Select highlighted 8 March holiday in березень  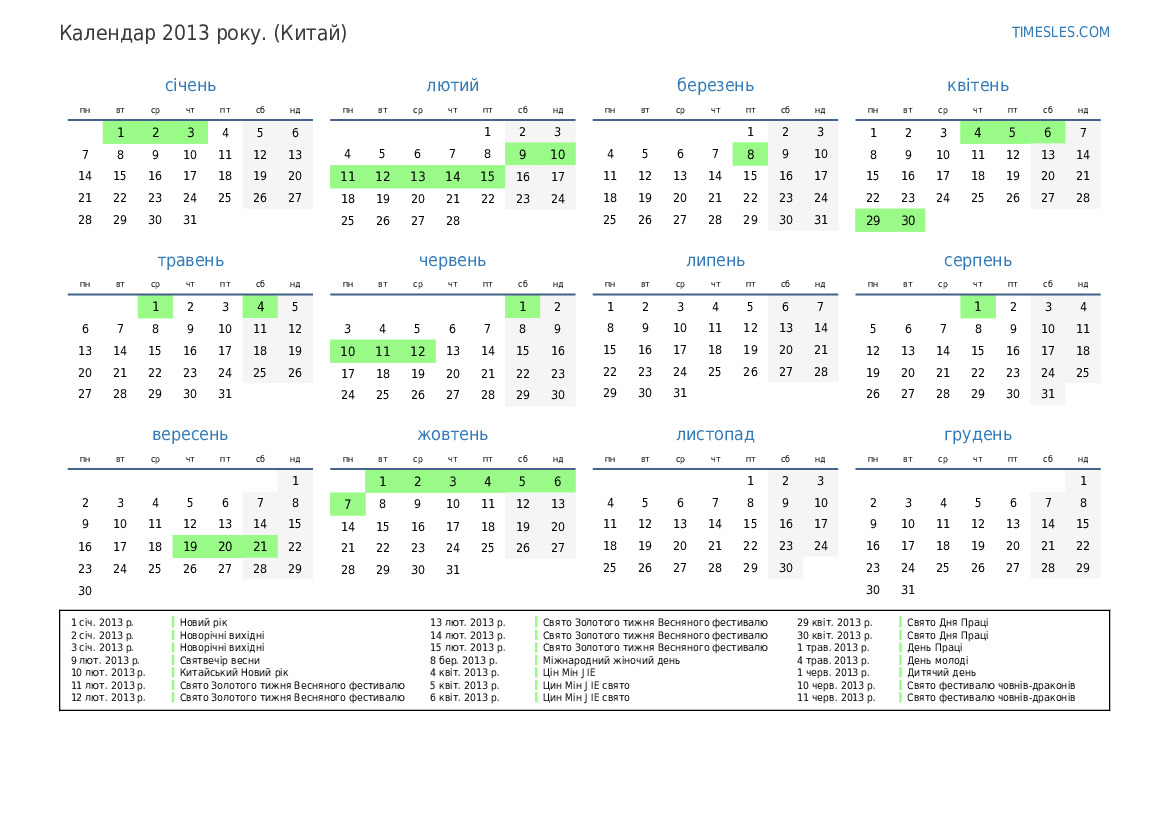pos(750,154)
